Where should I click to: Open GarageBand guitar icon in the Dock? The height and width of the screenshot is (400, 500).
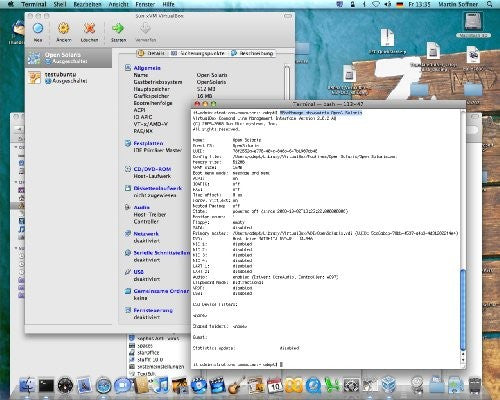pos(236,385)
